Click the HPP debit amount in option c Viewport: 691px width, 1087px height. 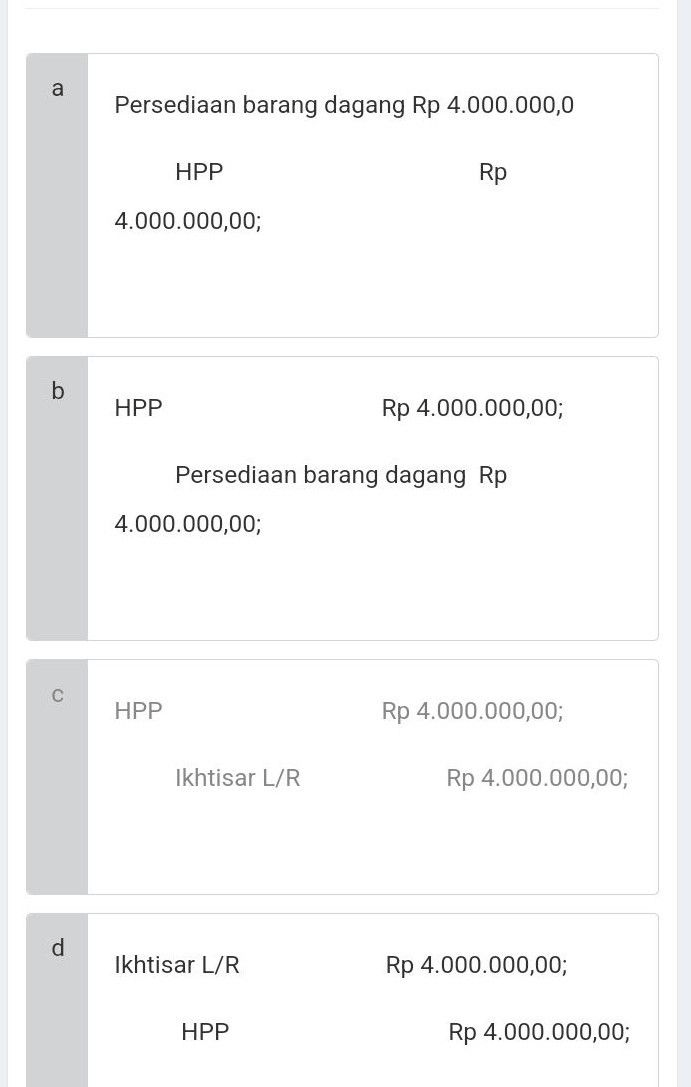(472, 711)
